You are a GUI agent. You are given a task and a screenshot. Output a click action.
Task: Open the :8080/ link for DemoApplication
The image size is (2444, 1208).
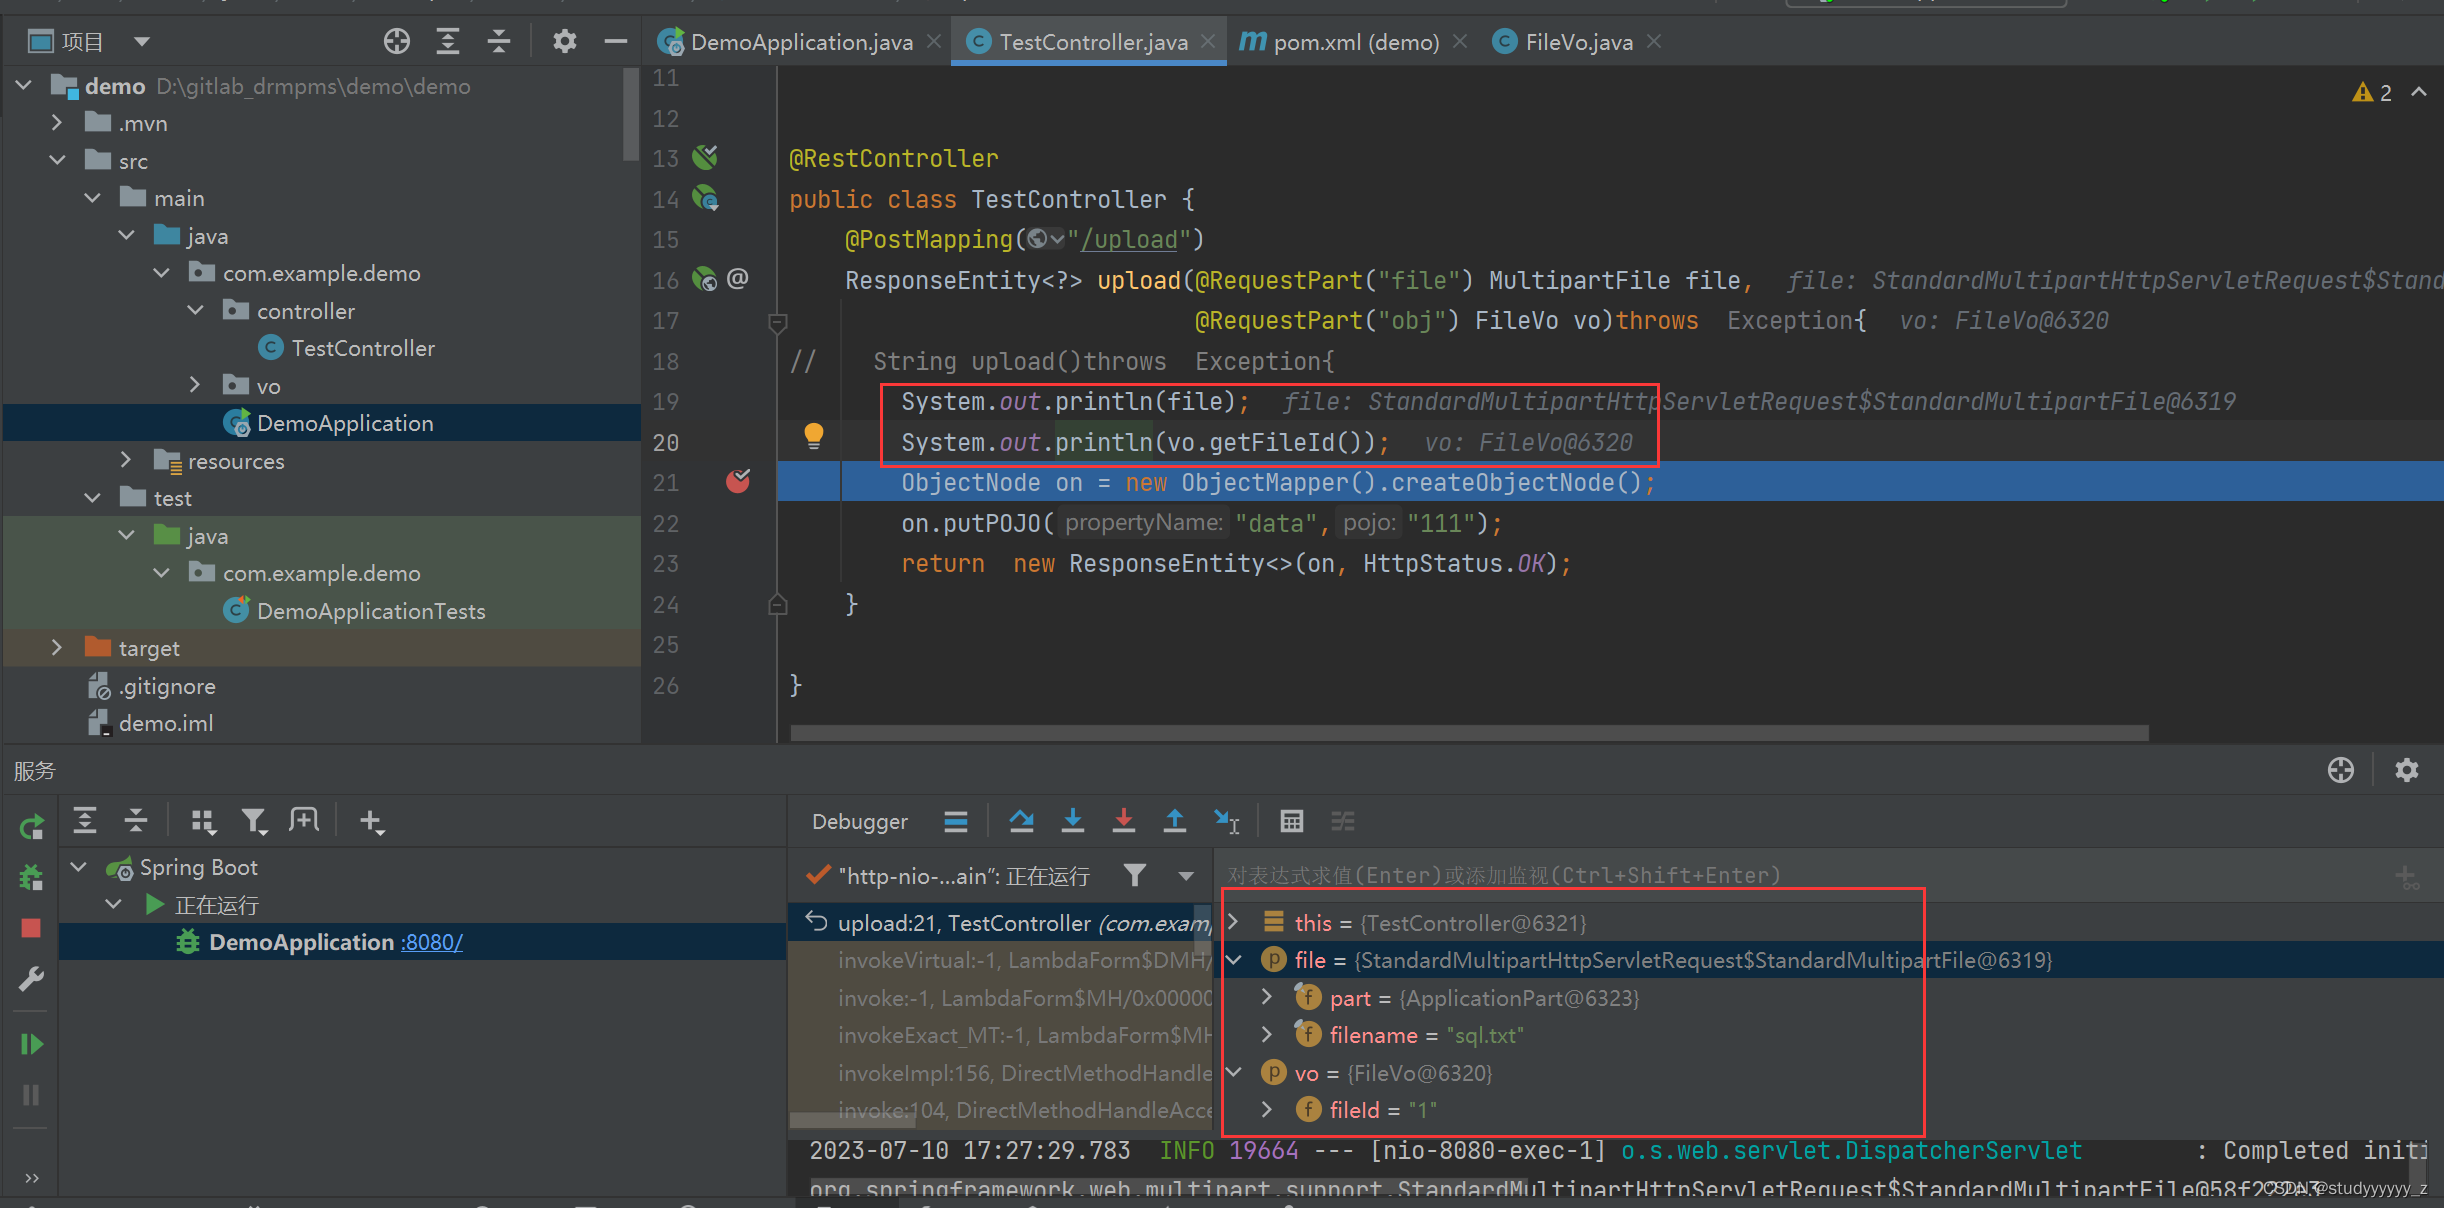tap(432, 942)
